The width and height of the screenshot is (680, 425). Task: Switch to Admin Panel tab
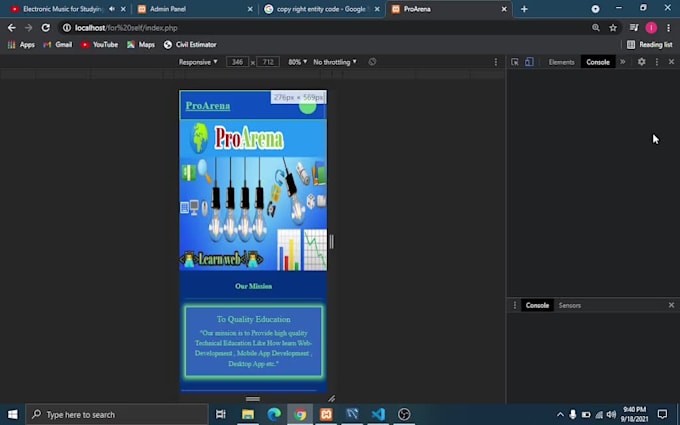(168, 9)
